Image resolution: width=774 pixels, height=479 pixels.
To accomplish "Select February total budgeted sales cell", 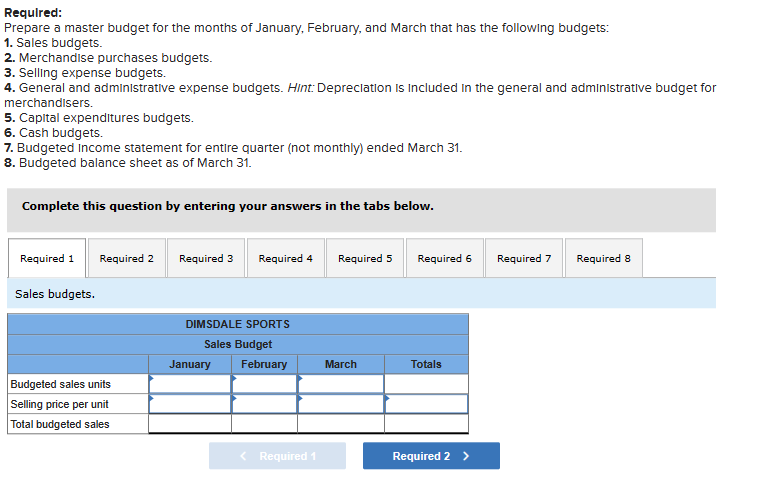I will tap(264, 424).
